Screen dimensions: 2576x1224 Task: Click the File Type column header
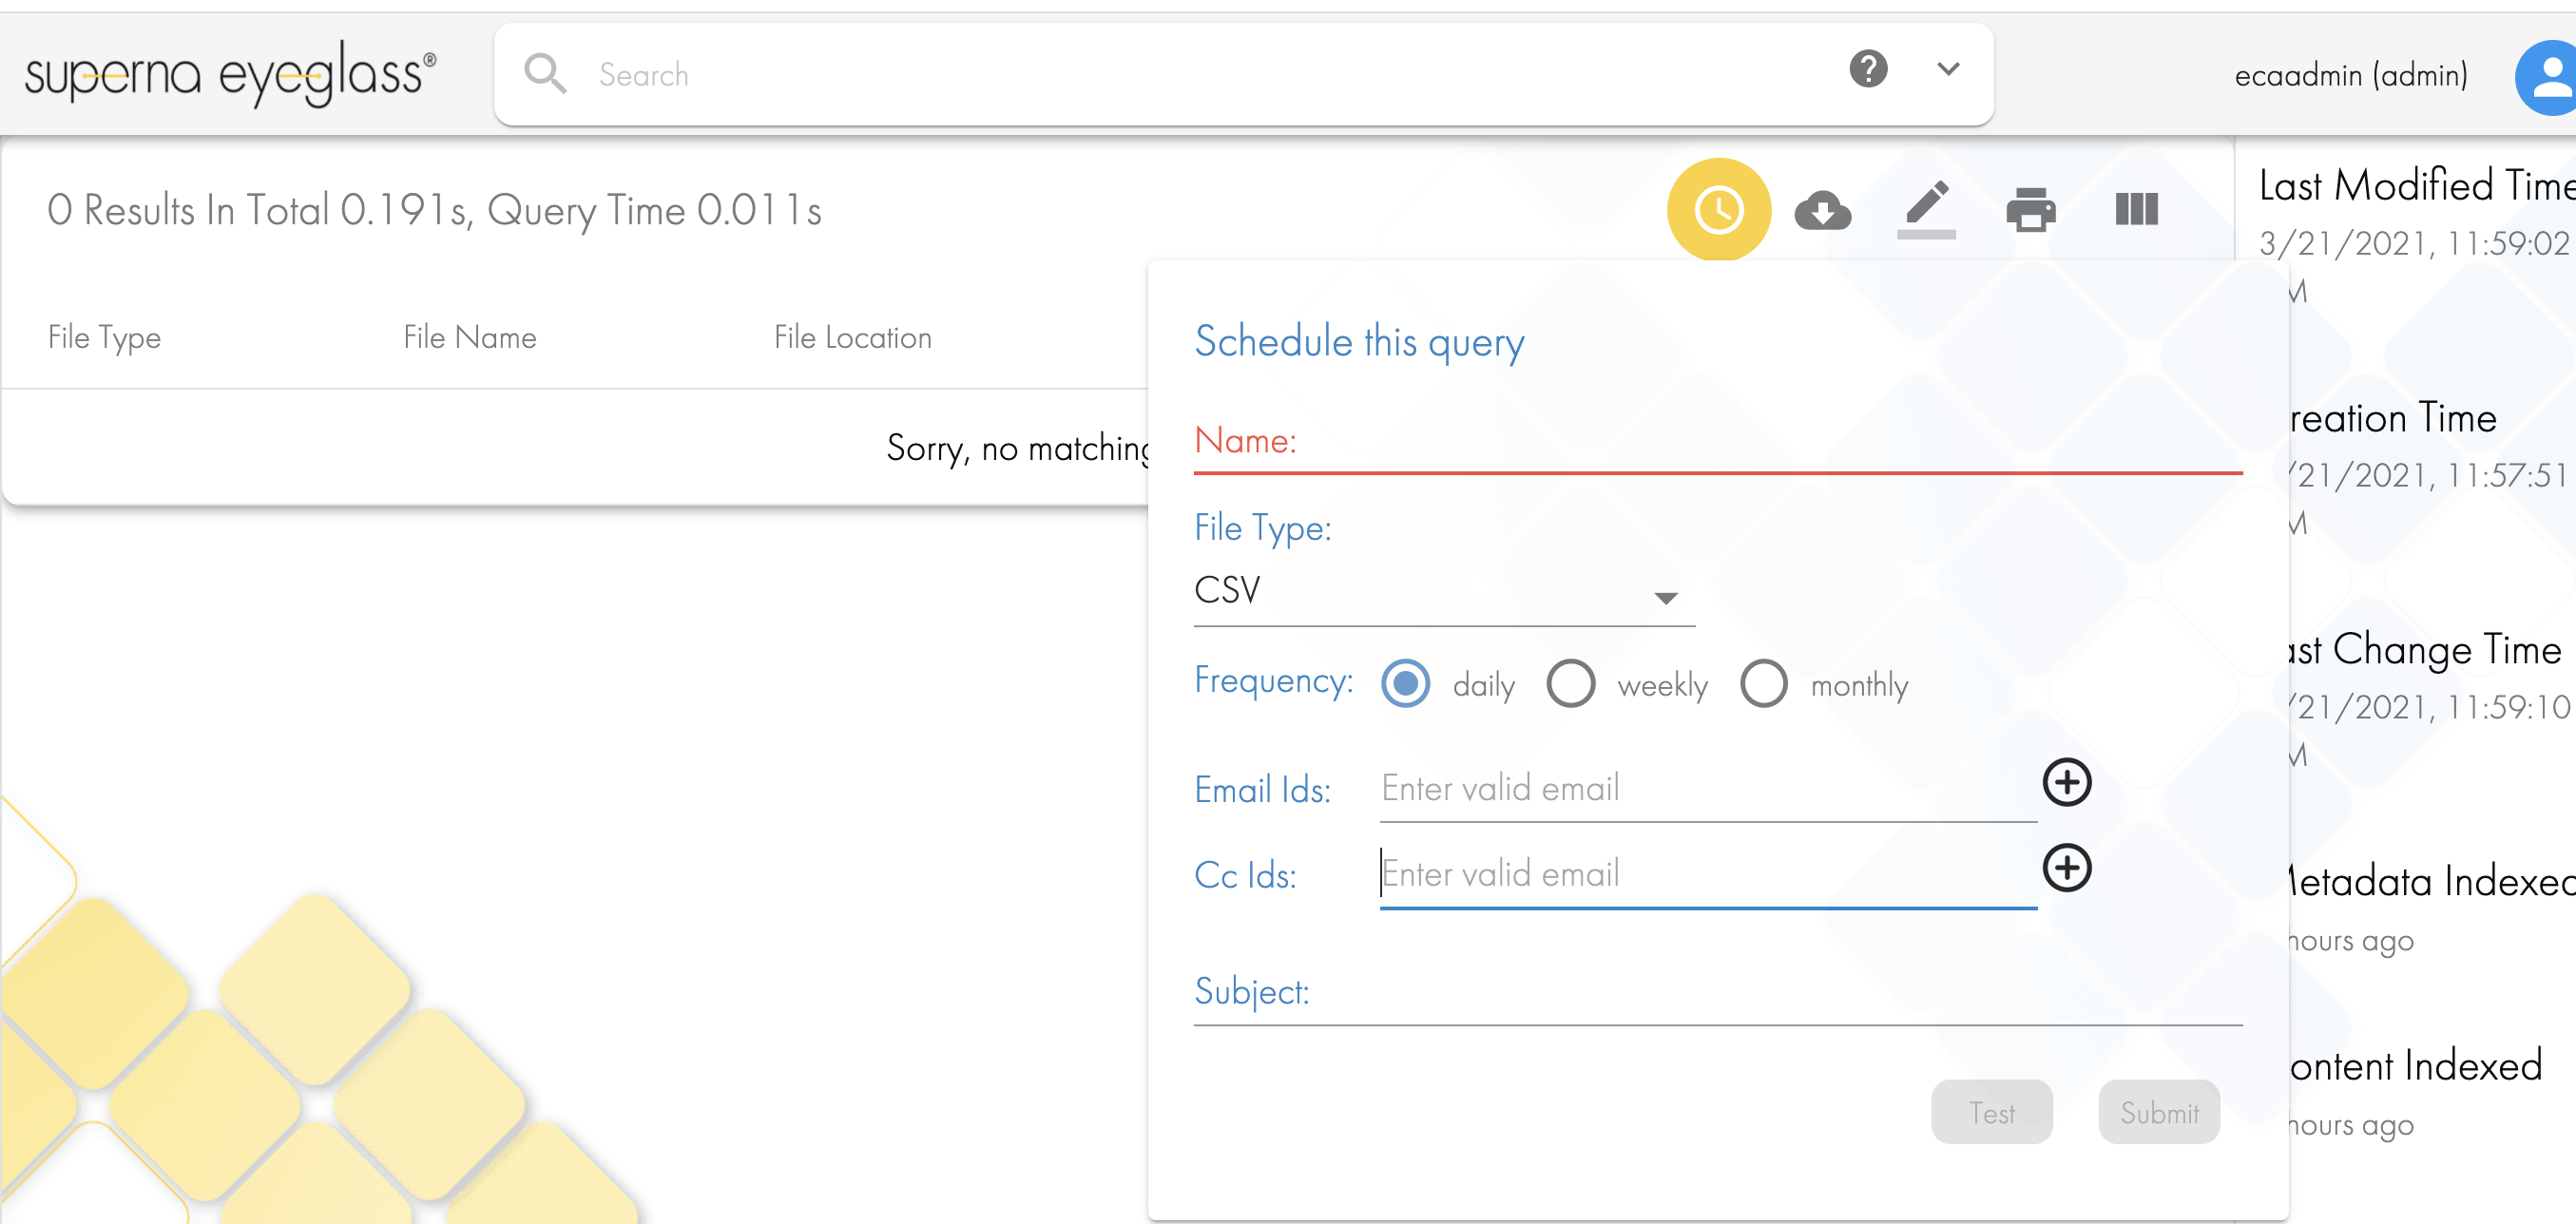click(x=104, y=338)
